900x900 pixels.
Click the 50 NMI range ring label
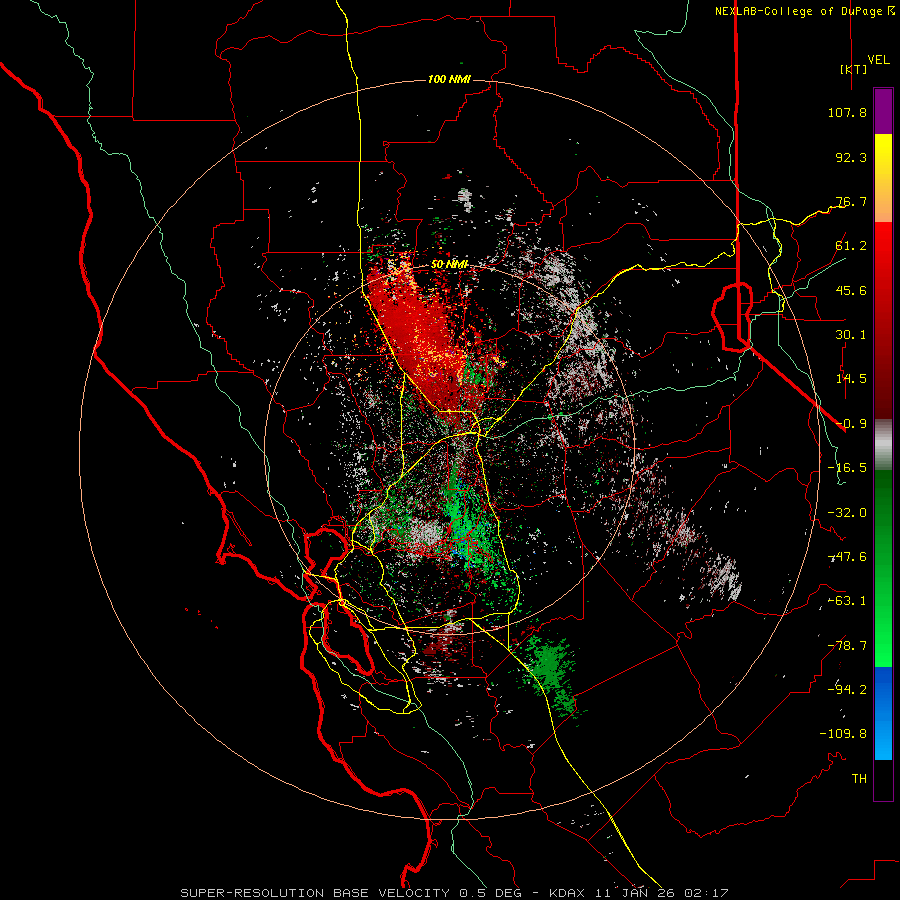point(449,265)
